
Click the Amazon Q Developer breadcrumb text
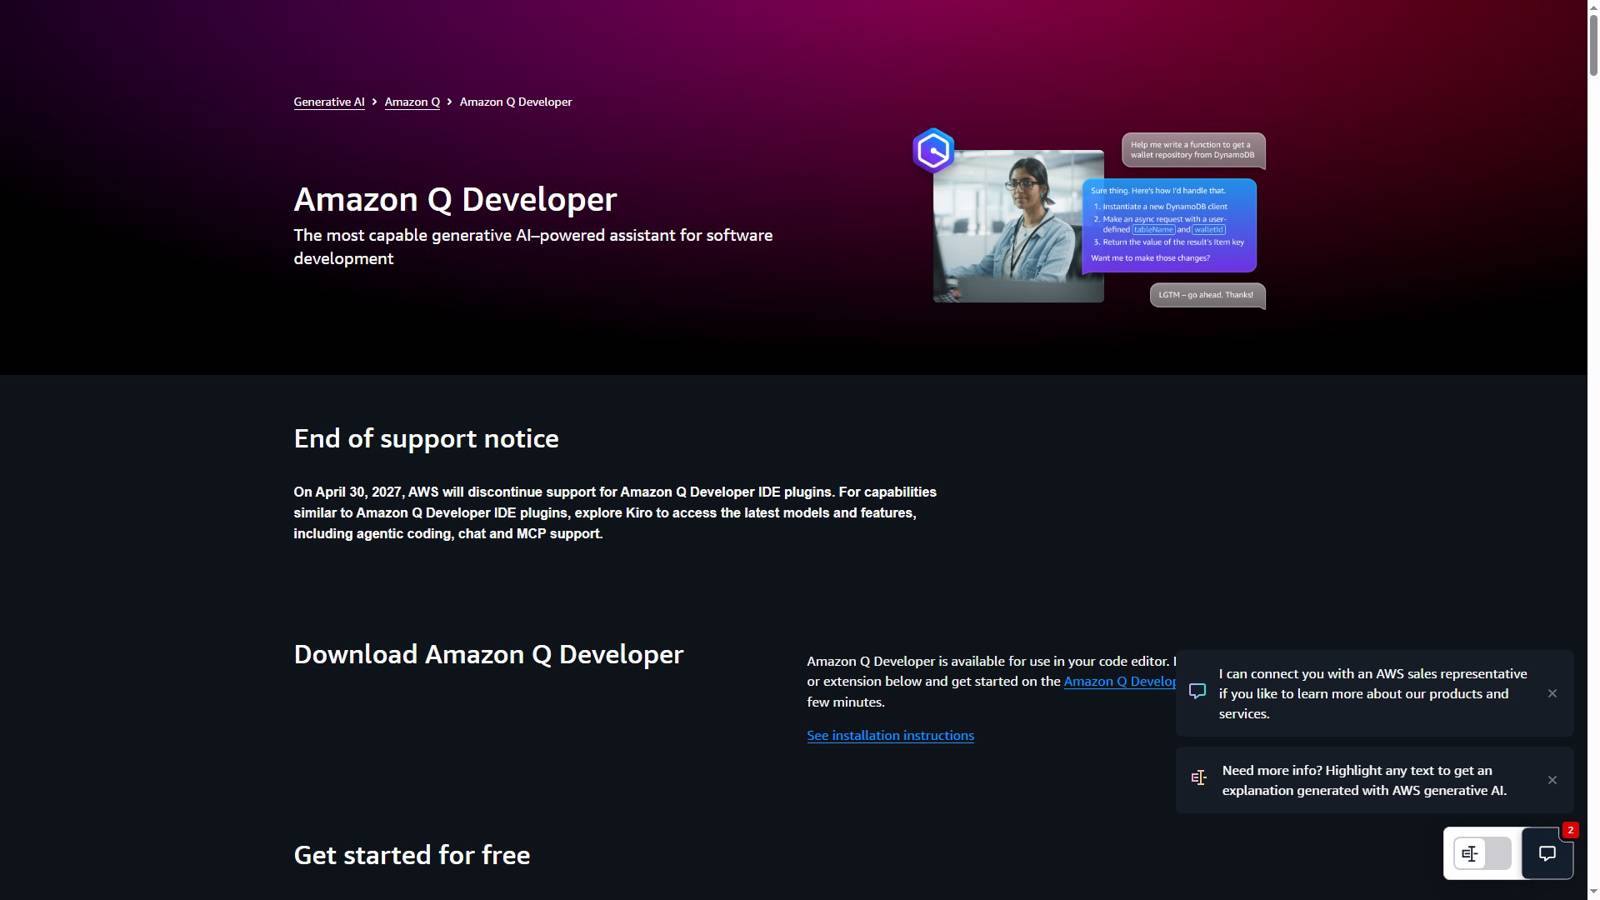click(x=516, y=102)
